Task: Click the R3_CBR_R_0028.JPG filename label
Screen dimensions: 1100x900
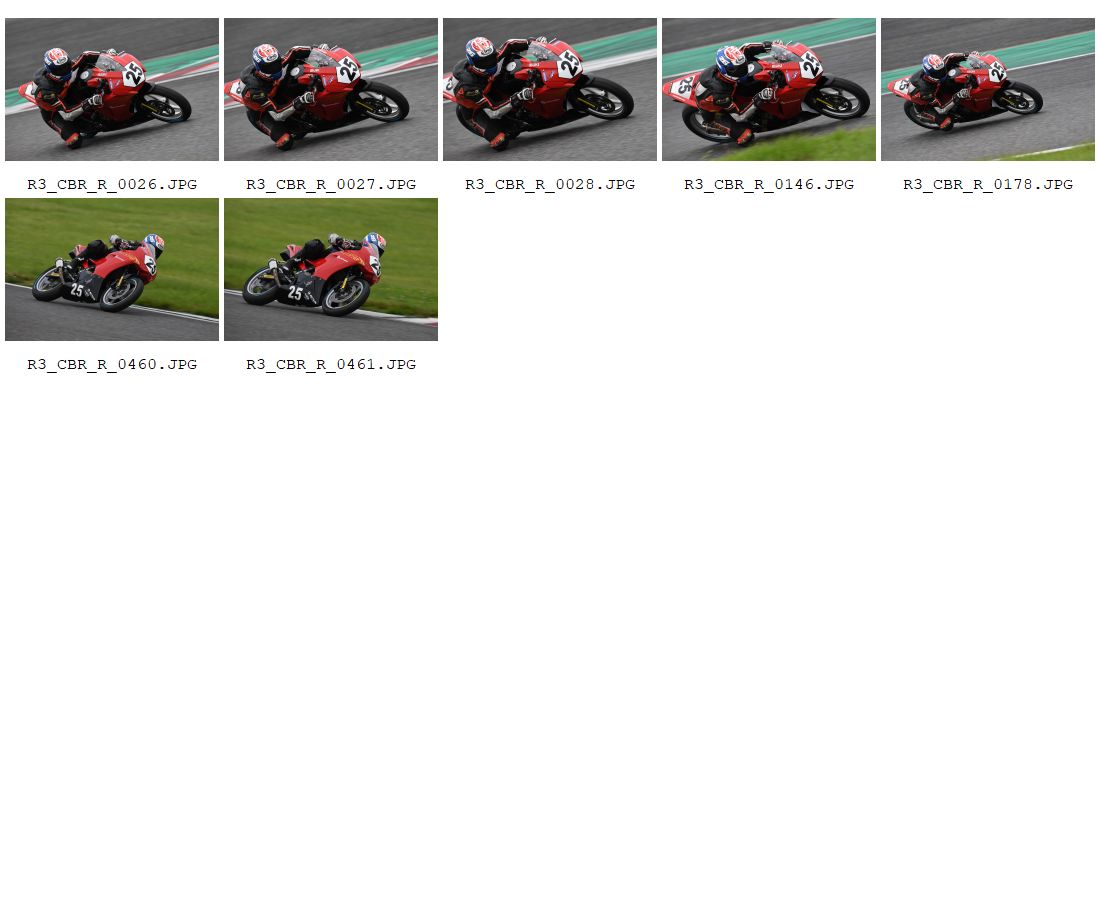Action: pos(550,184)
